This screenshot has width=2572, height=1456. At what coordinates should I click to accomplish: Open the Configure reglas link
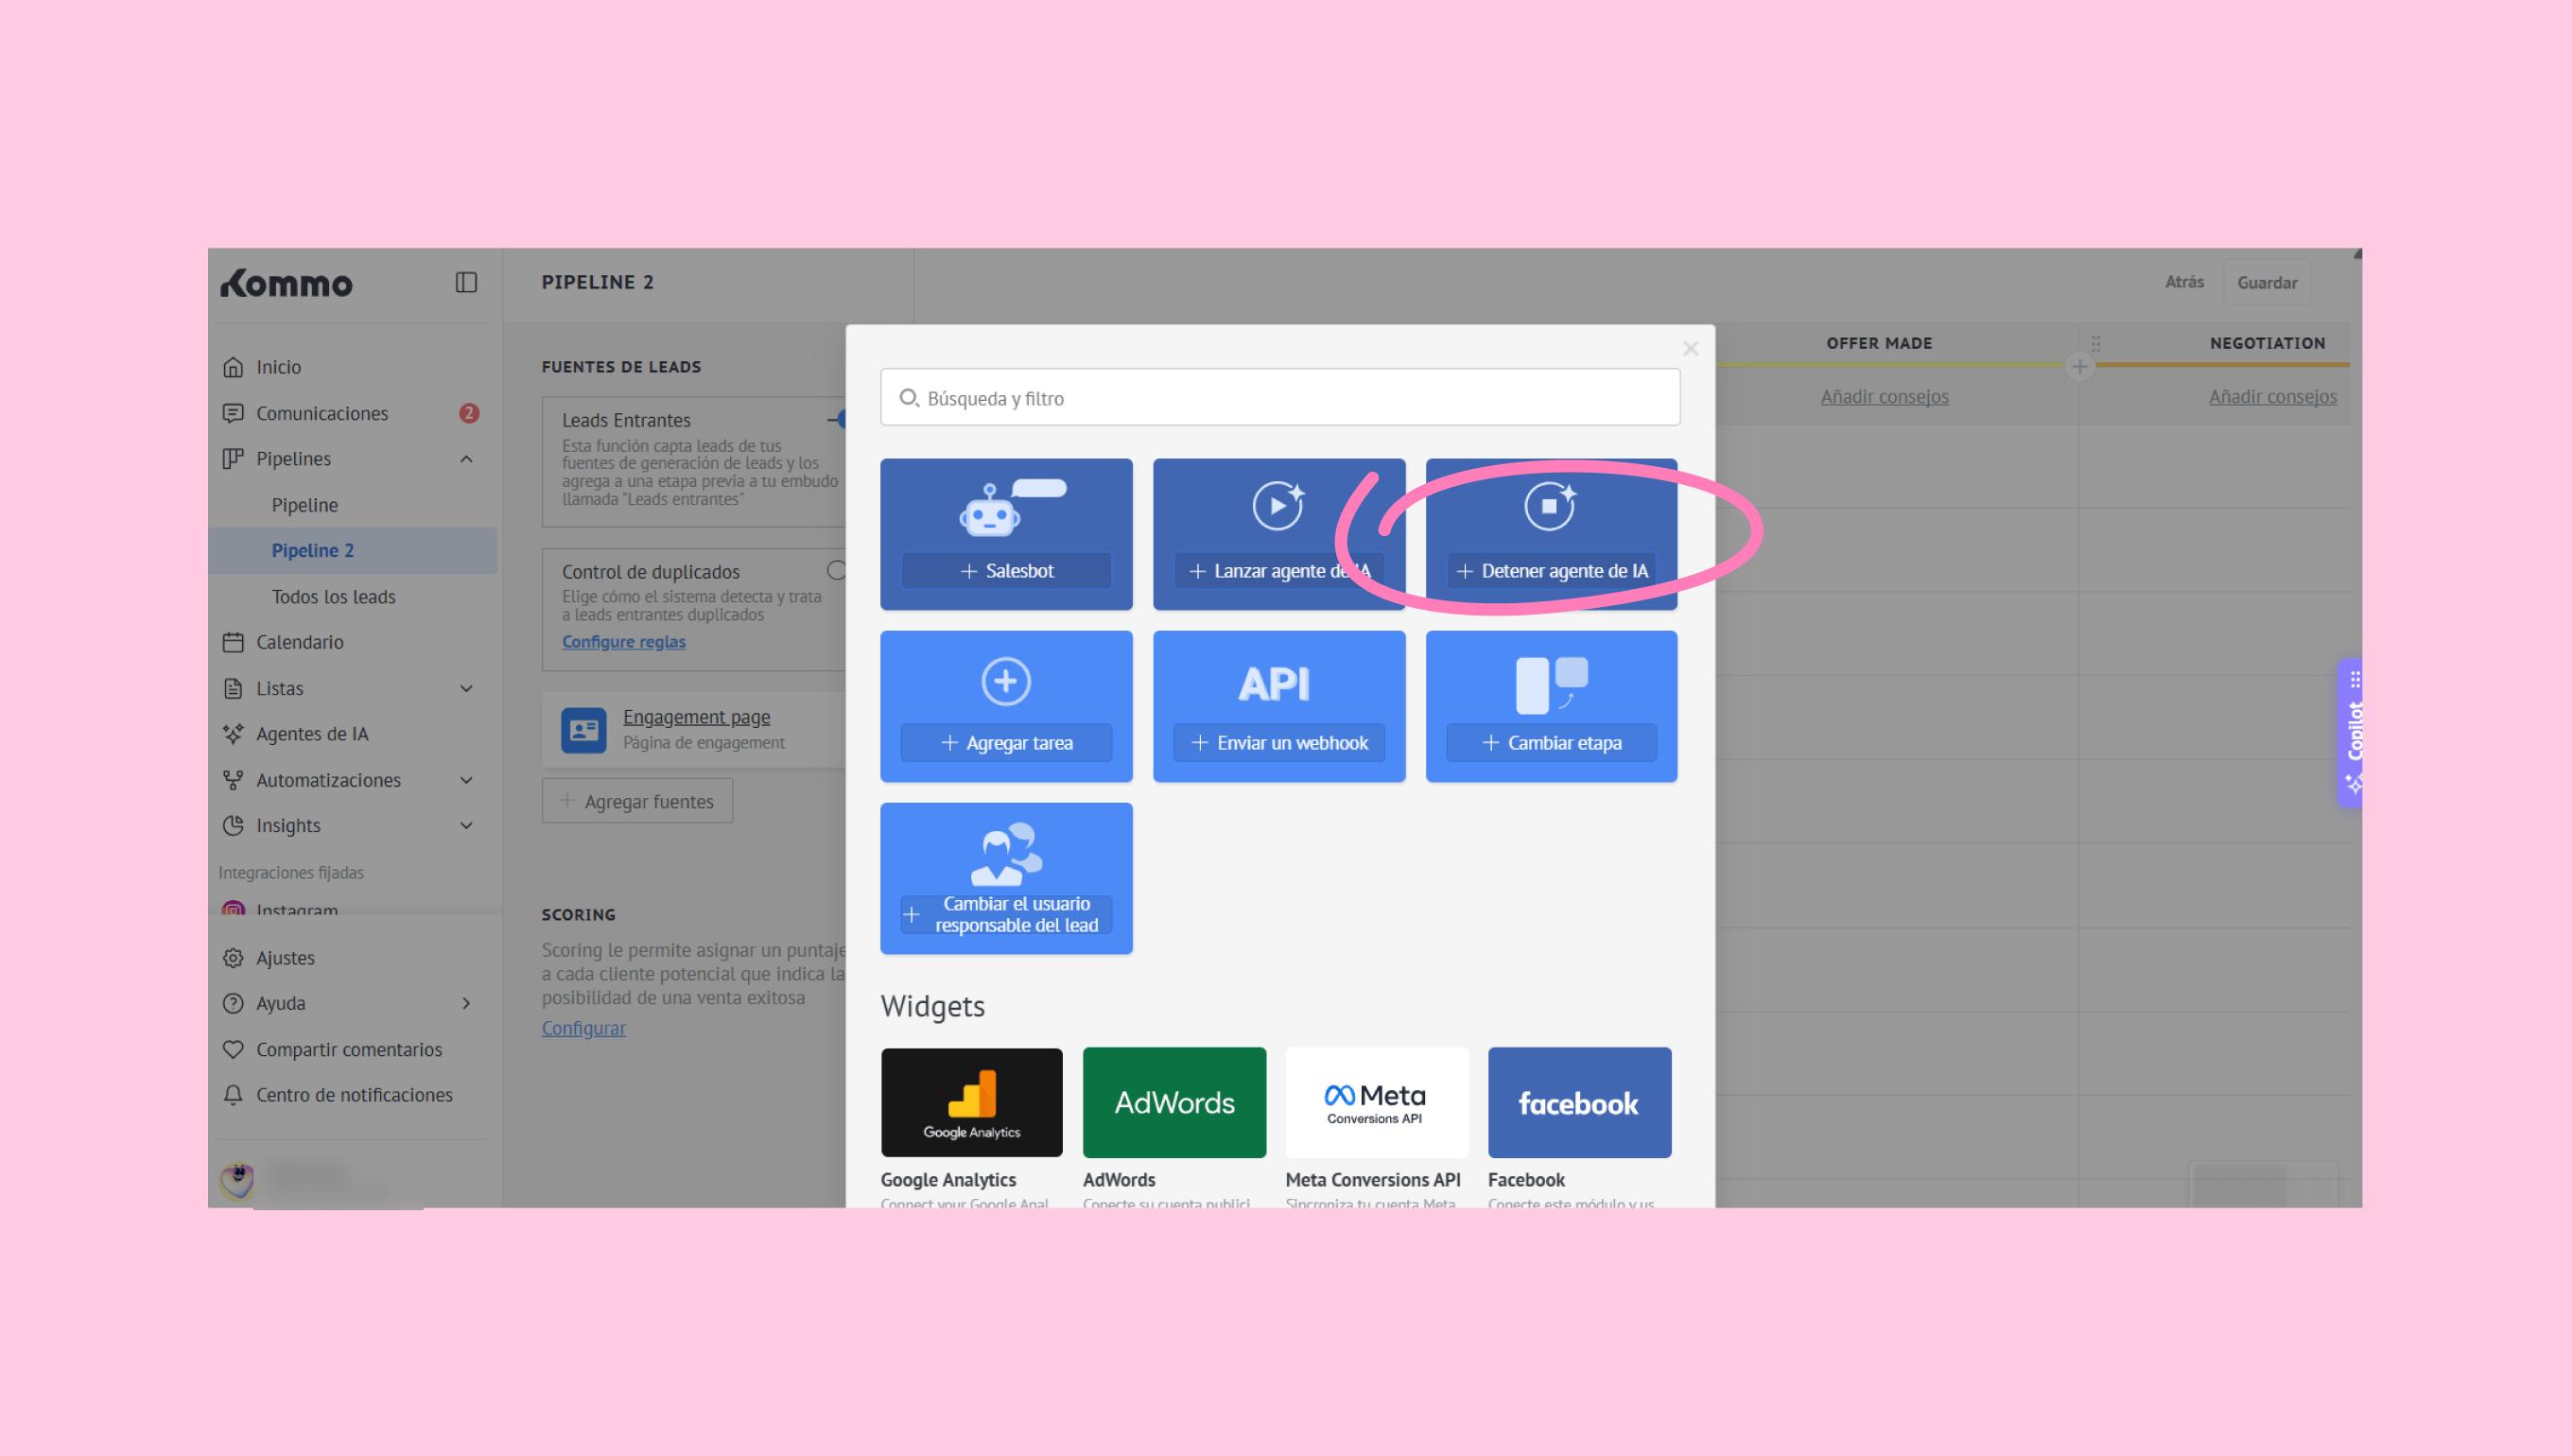tap(623, 641)
